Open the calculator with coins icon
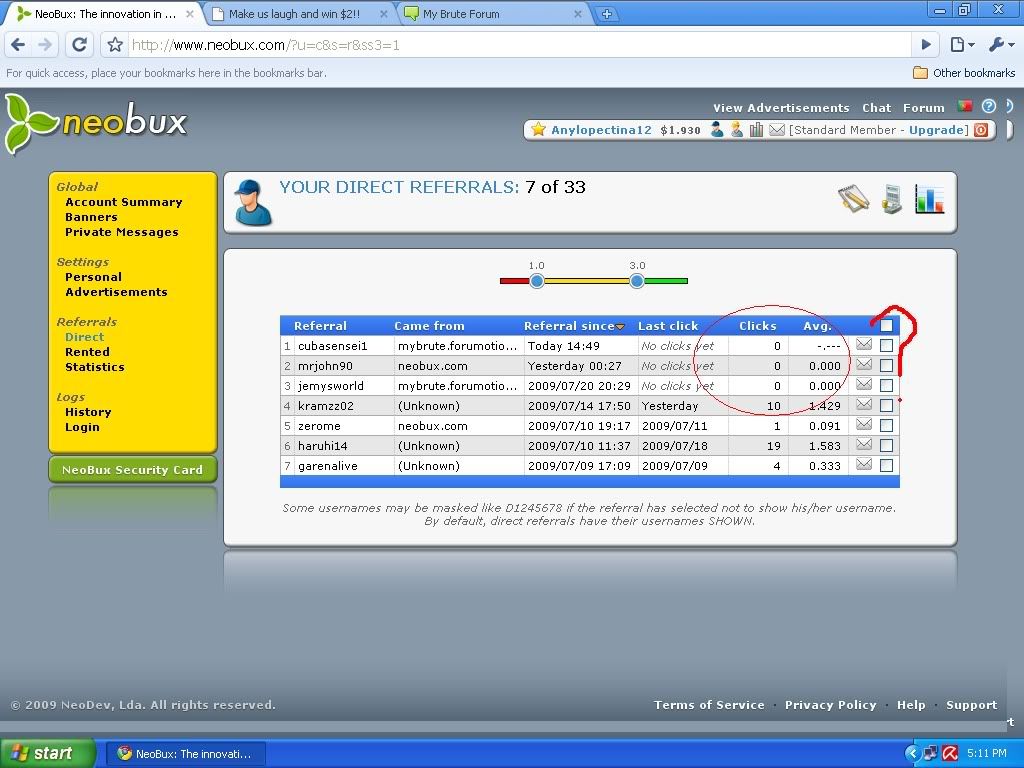Image resolution: width=1024 pixels, height=768 pixels. [x=891, y=199]
